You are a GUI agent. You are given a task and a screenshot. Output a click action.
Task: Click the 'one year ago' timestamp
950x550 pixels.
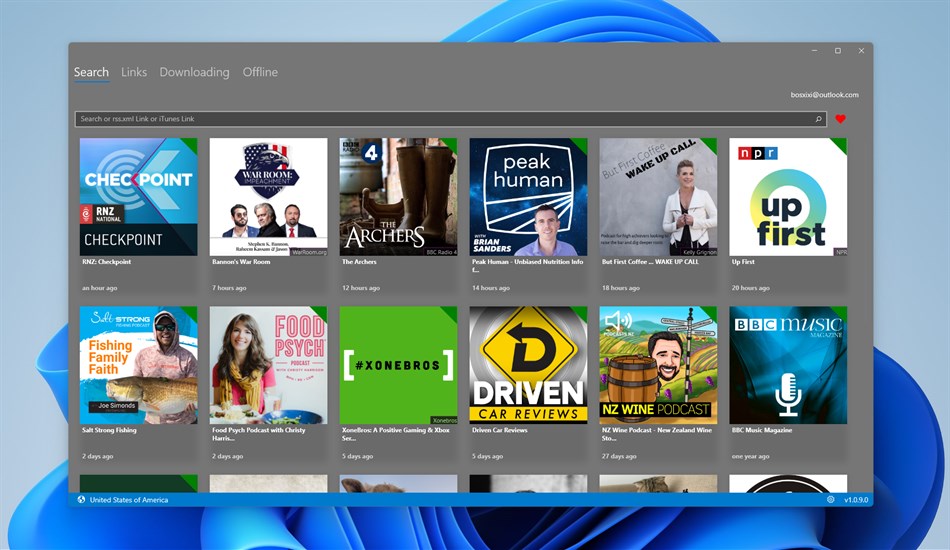751,456
